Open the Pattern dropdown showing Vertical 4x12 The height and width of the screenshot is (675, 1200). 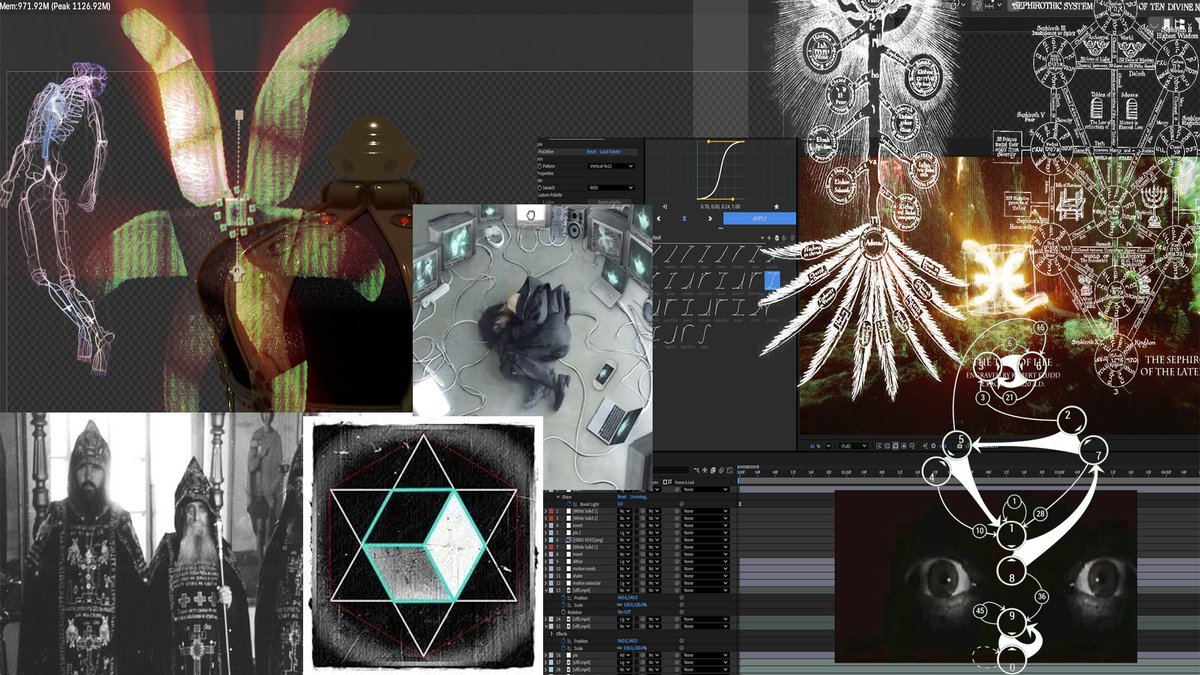[x=611, y=166]
